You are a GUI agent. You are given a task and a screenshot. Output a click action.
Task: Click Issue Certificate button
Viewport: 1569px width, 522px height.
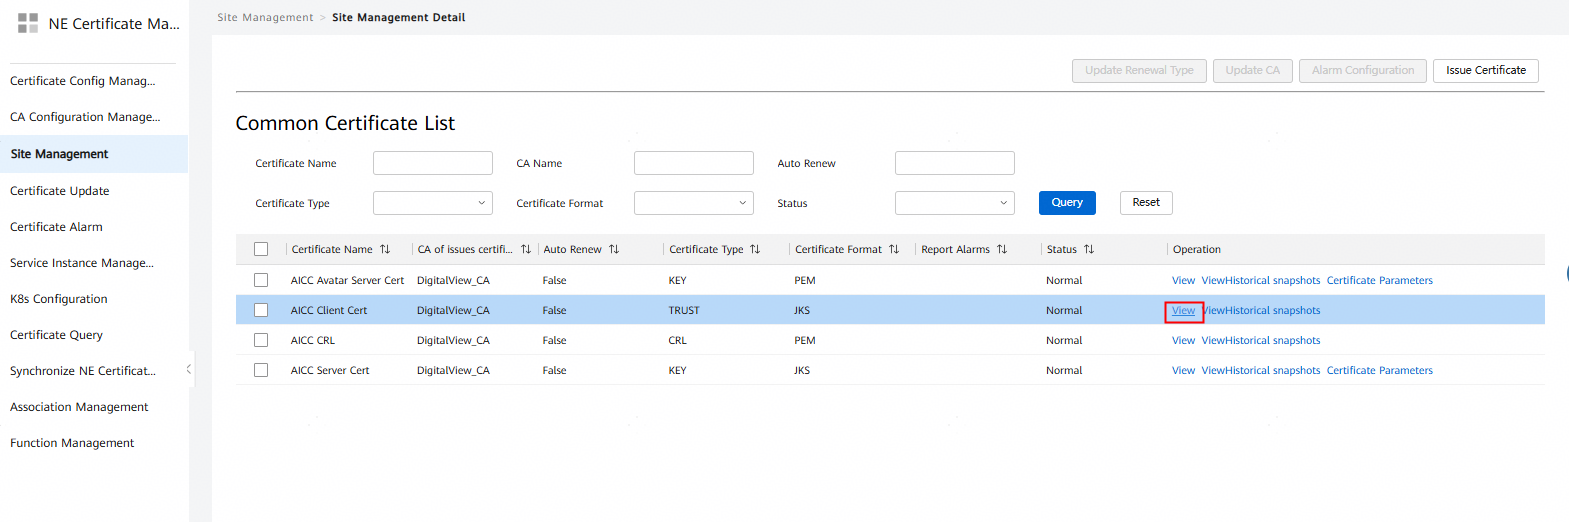1486,70
